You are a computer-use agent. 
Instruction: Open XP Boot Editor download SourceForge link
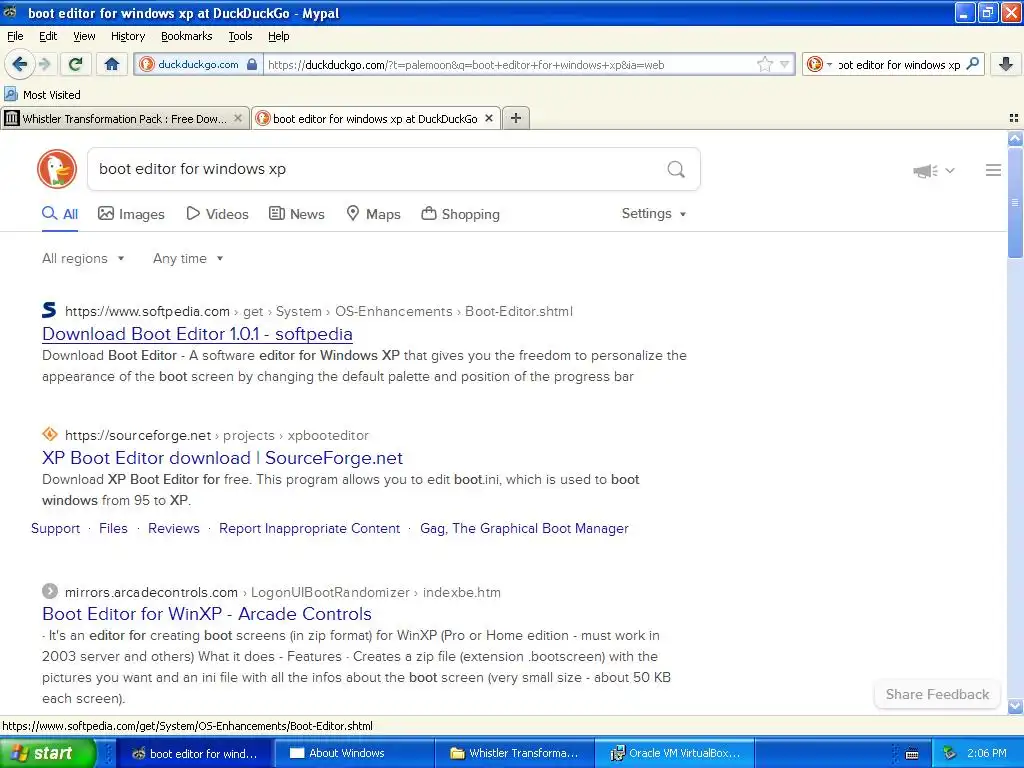click(223, 458)
